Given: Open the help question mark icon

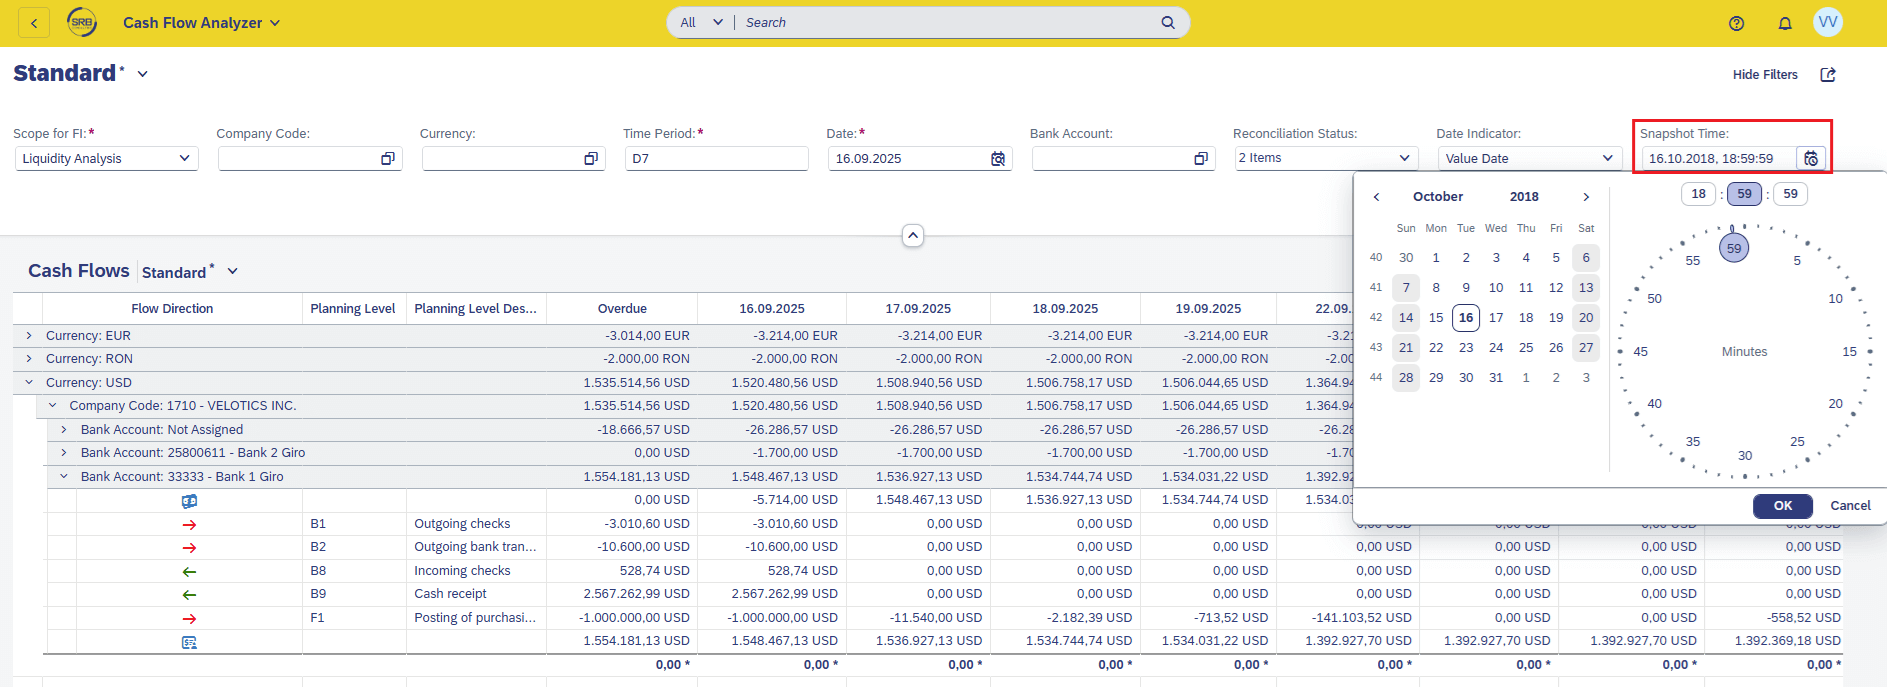Looking at the screenshot, I should 1736,23.
